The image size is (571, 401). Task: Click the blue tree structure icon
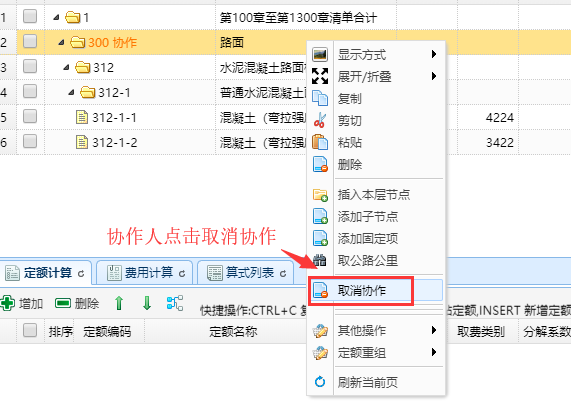[175, 303]
